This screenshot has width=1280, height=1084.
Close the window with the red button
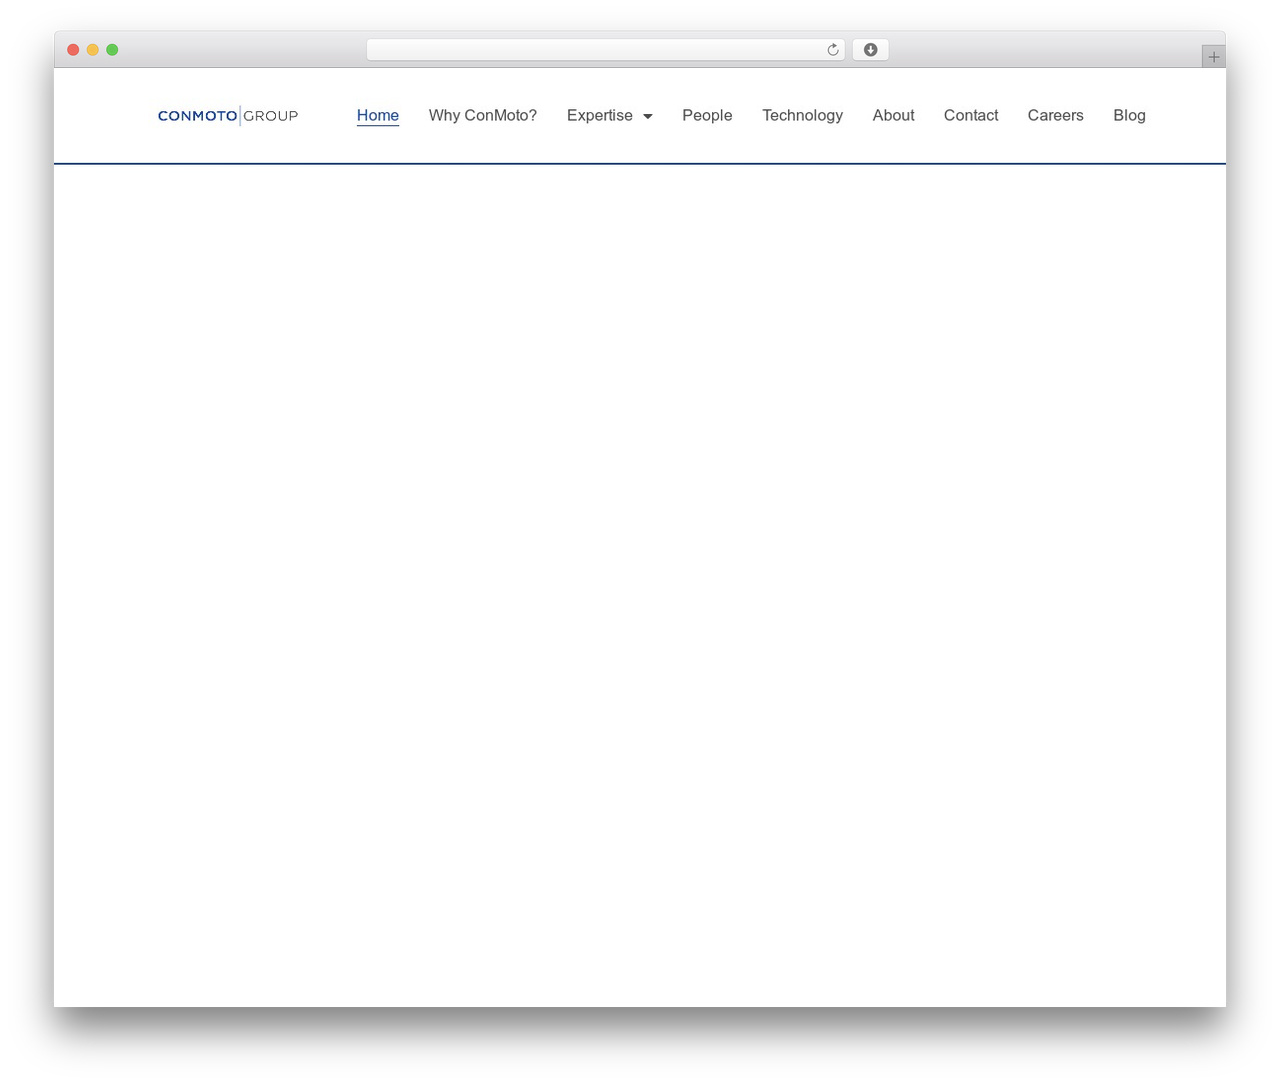click(x=73, y=50)
